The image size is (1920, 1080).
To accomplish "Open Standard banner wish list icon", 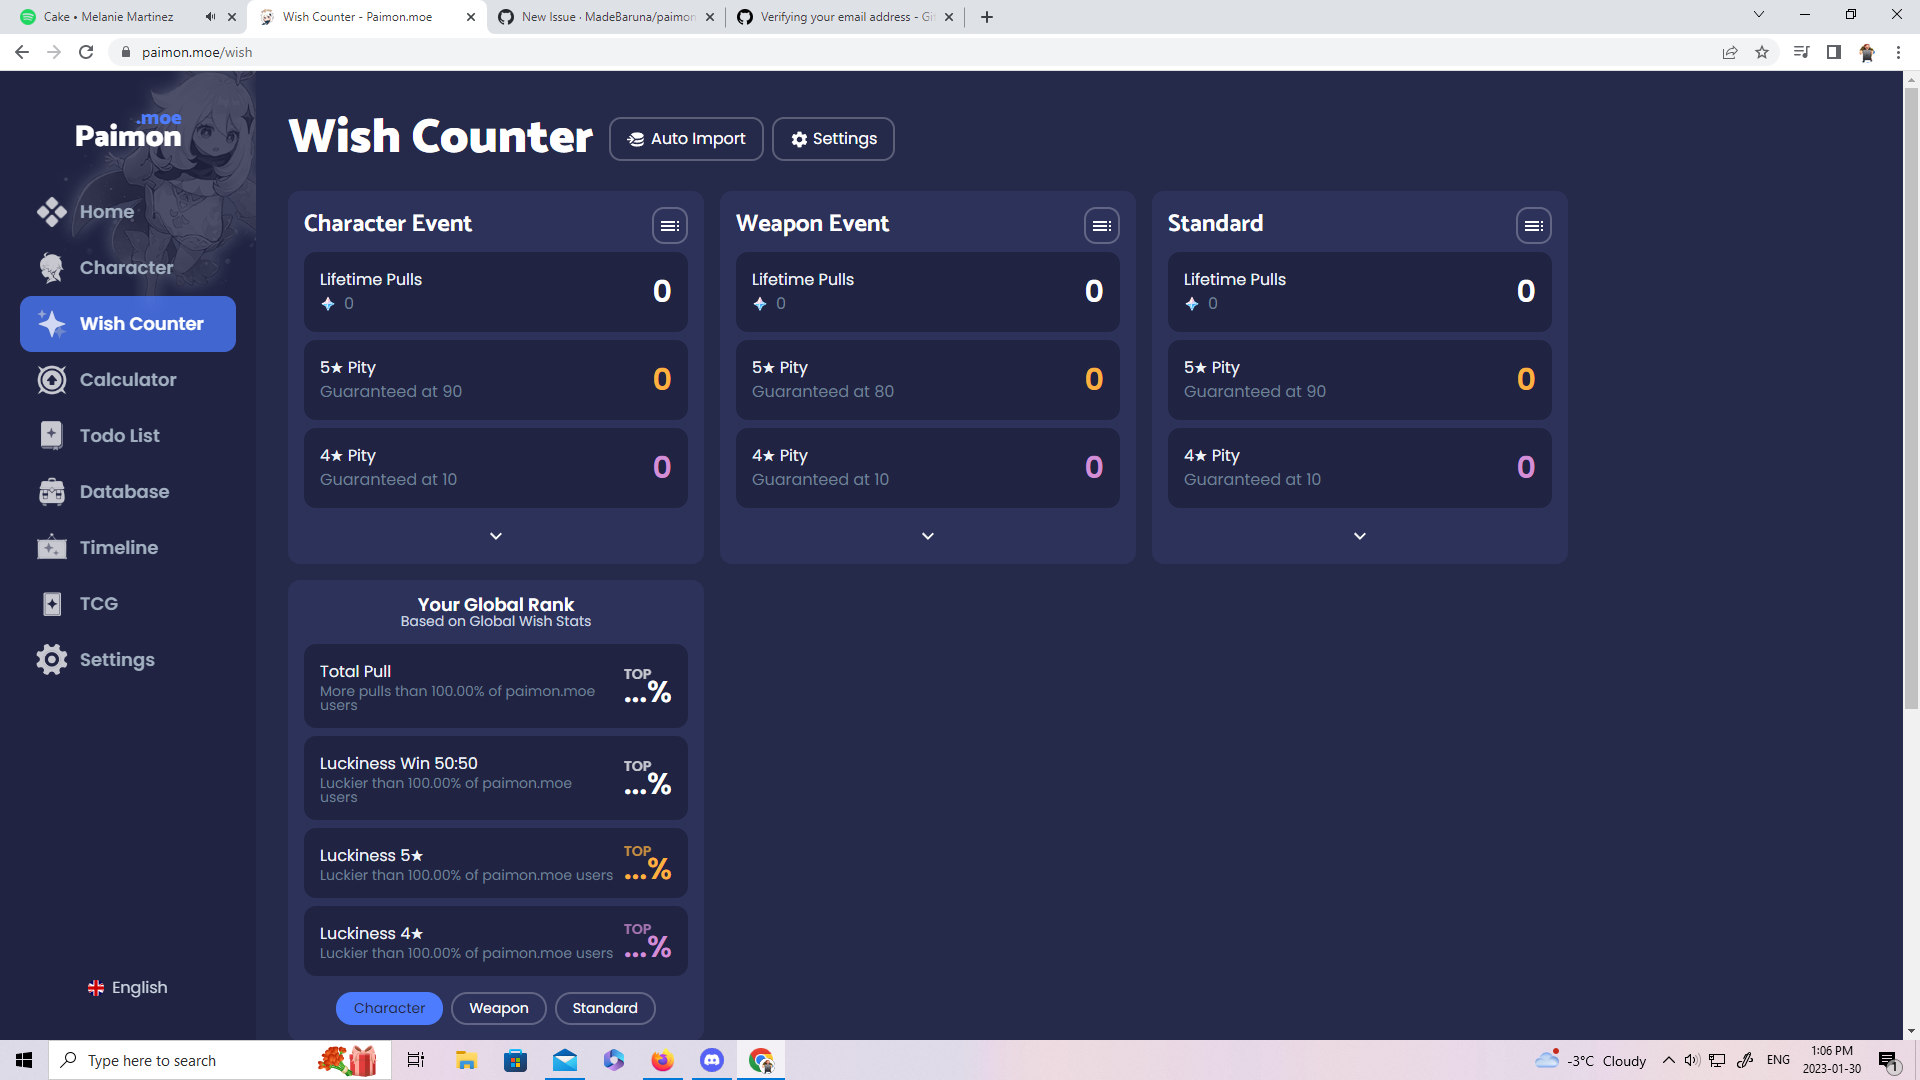I will pos(1533,226).
